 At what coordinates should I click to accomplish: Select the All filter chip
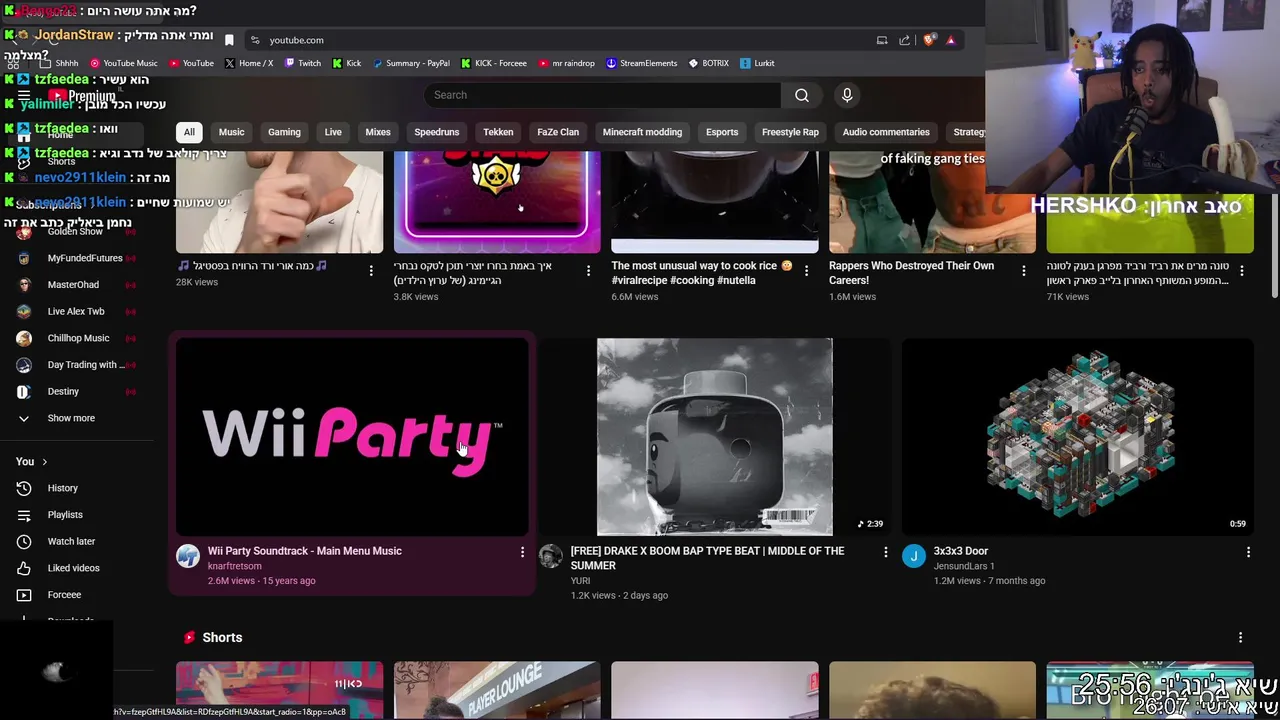coord(189,132)
